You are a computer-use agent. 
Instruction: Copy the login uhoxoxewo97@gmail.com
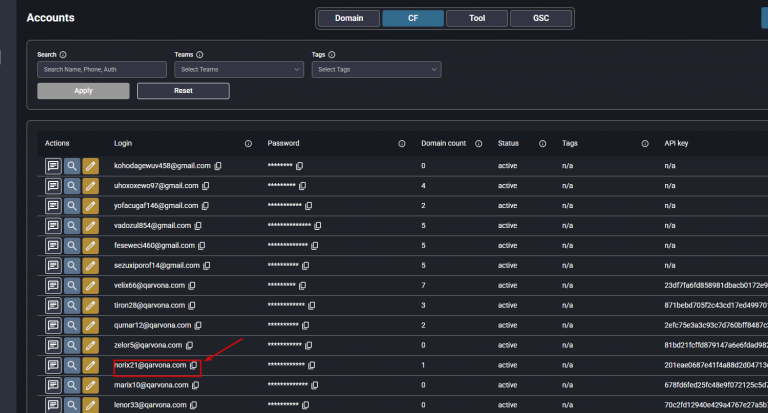[206, 186]
